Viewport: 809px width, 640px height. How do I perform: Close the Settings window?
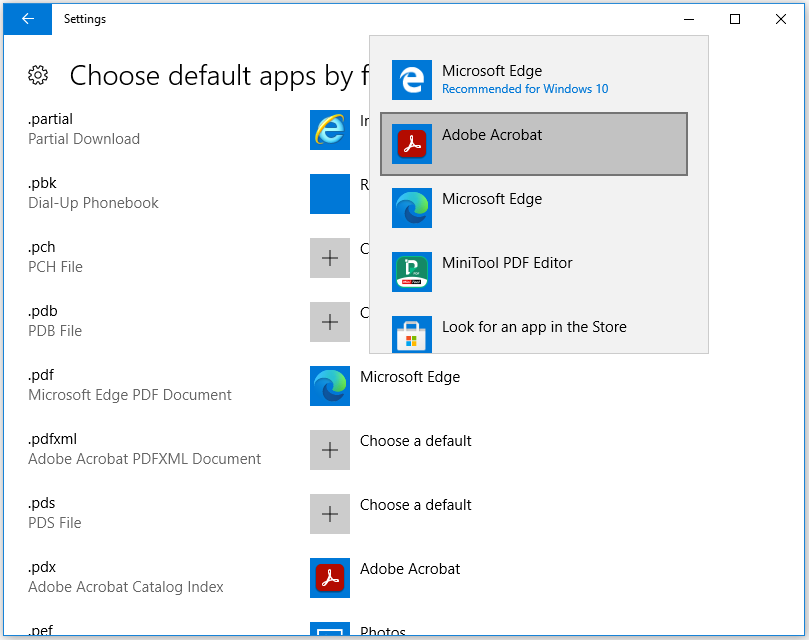tap(781, 20)
